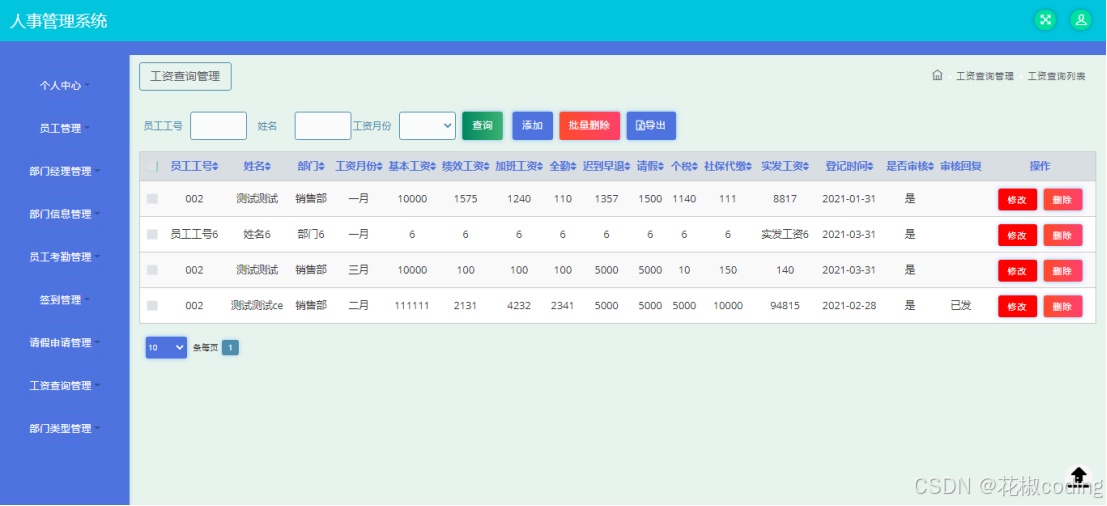Click the 人事管理系统 header title
The width and height of the screenshot is (1107, 506).
(x=59, y=20)
